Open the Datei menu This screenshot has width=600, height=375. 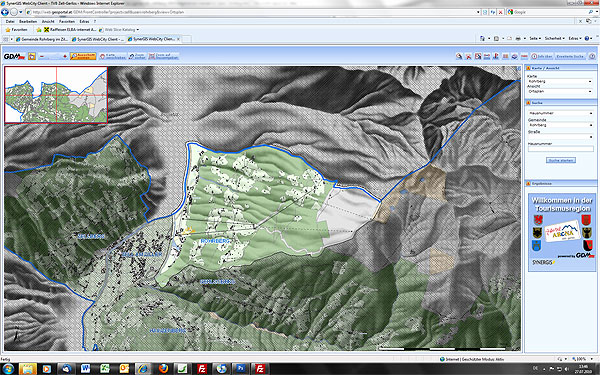tap(10, 21)
